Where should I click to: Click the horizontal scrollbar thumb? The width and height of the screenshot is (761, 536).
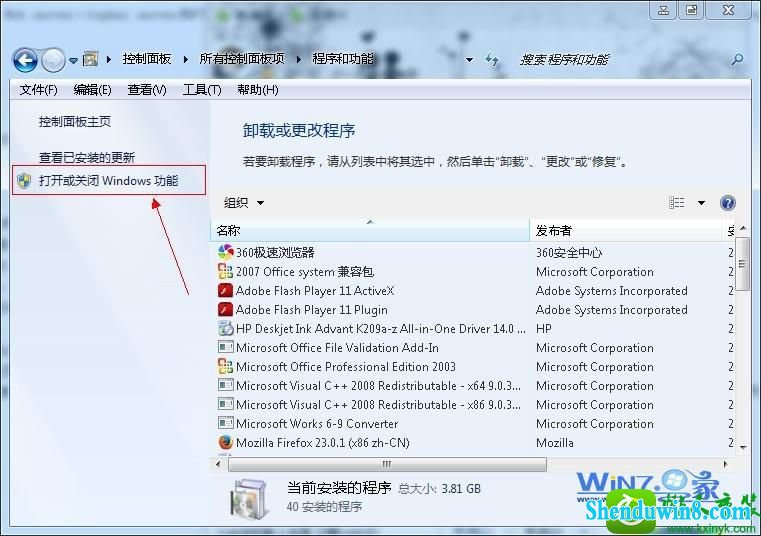(x=387, y=464)
